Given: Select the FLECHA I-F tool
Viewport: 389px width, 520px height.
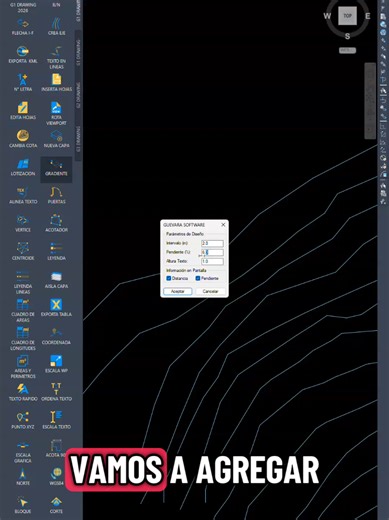Looking at the screenshot, I should [23, 27].
